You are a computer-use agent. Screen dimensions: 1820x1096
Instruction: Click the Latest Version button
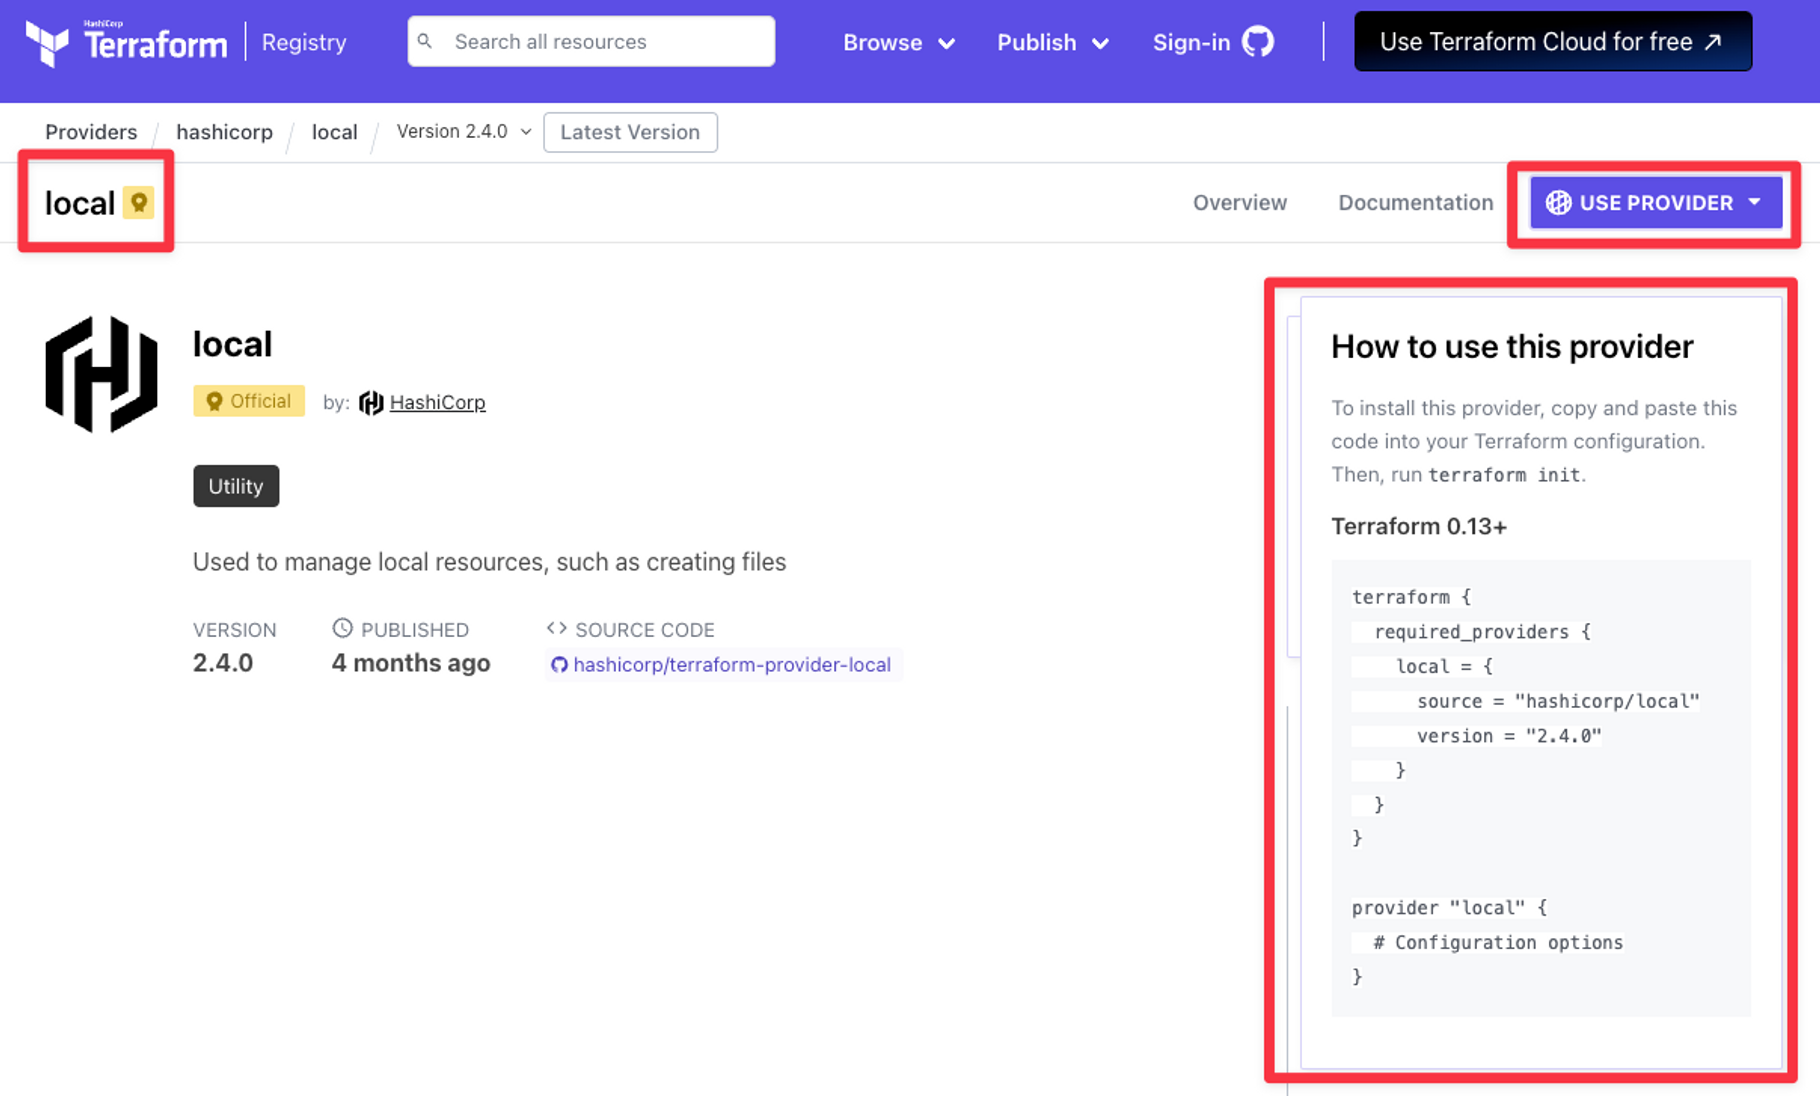630,132
